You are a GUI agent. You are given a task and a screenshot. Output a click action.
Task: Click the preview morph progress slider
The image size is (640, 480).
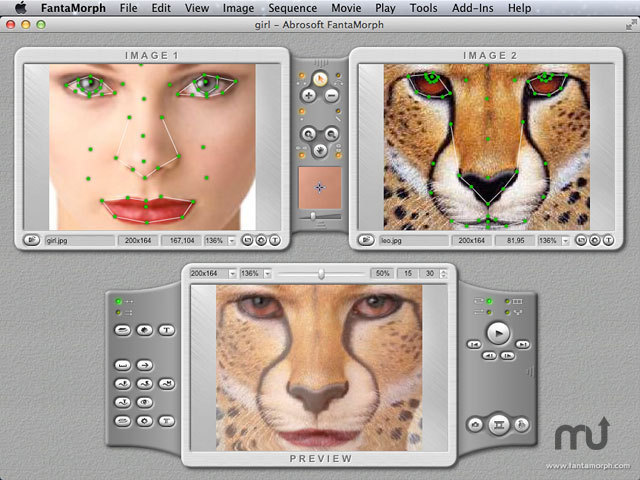pos(320,273)
